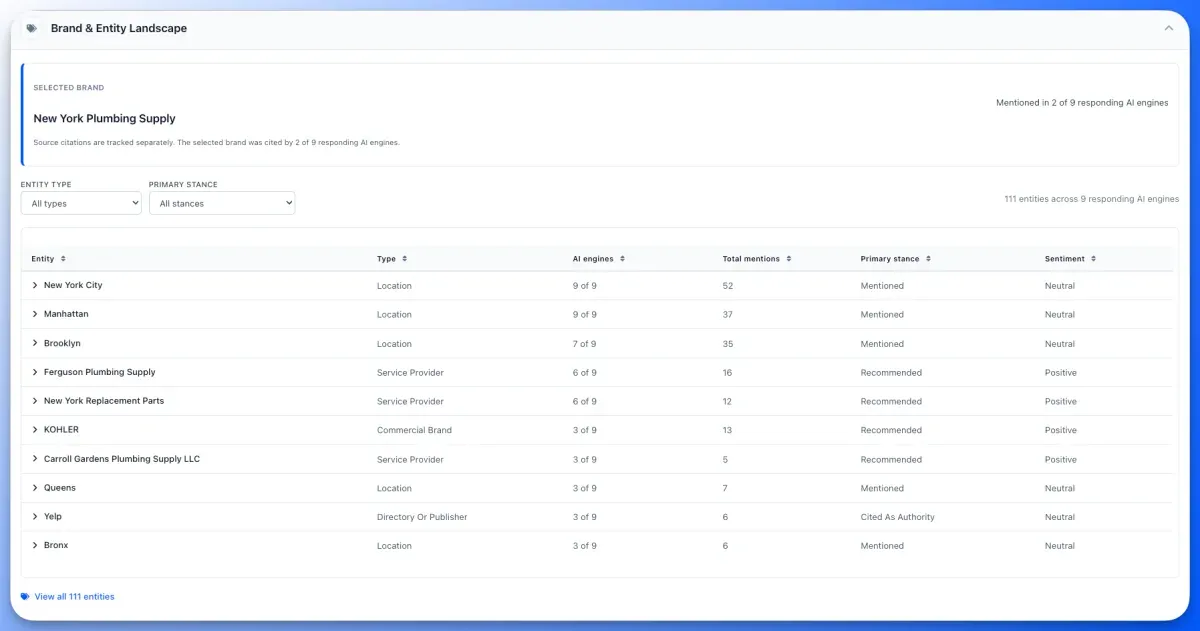Click the Positive sentiment in Ferguson row
The height and width of the screenshot is (631, 1200).
click(x=1061, y=373)
